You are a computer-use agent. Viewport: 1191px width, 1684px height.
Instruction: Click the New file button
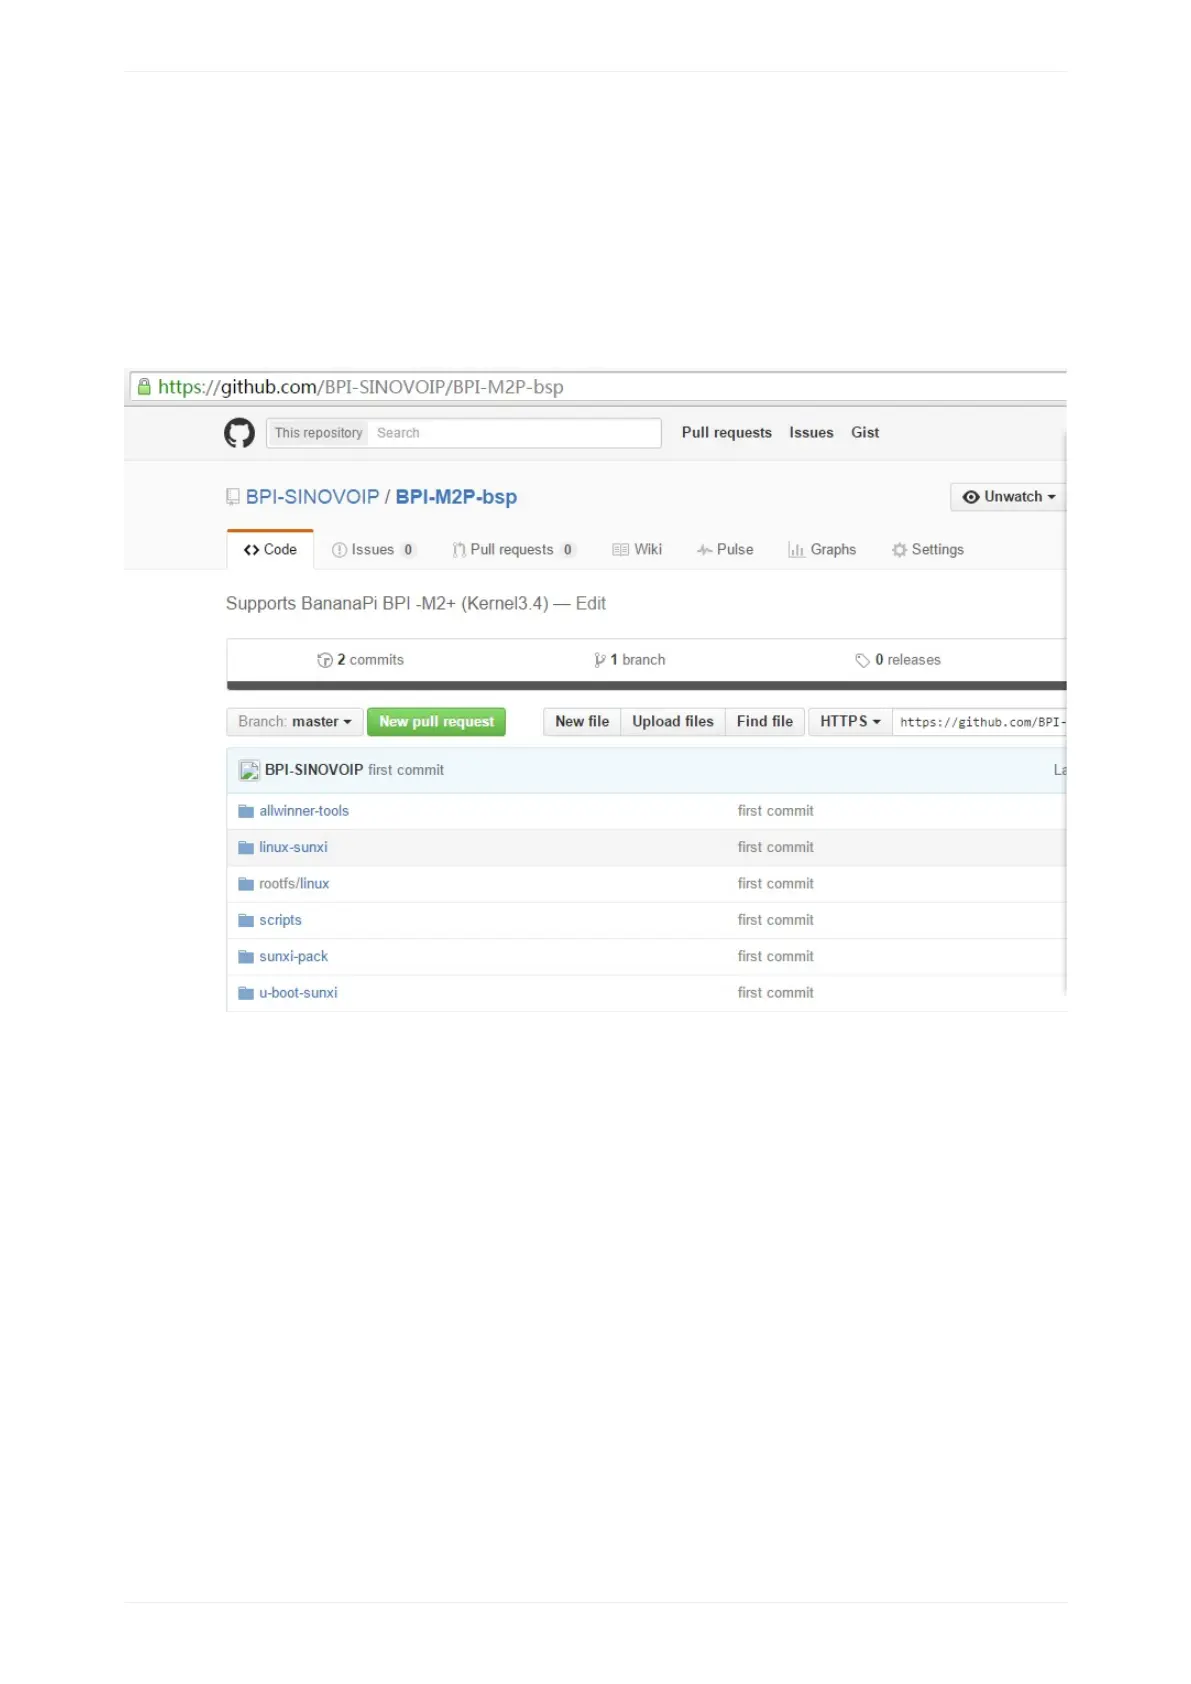pos(582,722)
